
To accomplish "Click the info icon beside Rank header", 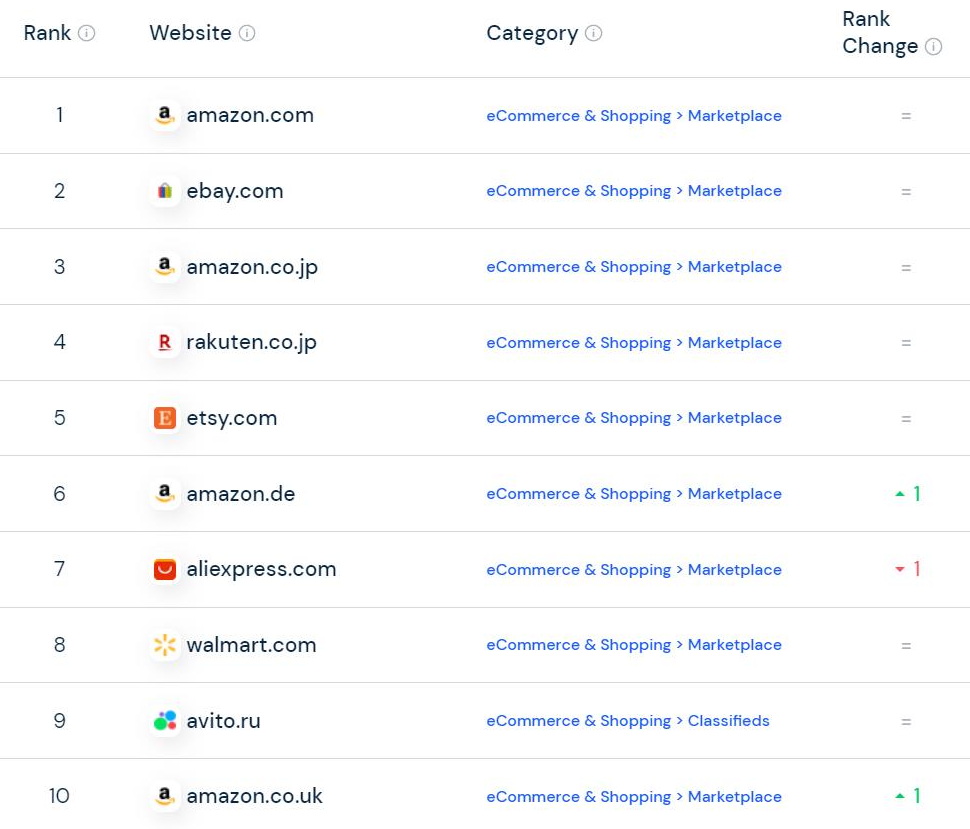I will [x=87, y=33].
